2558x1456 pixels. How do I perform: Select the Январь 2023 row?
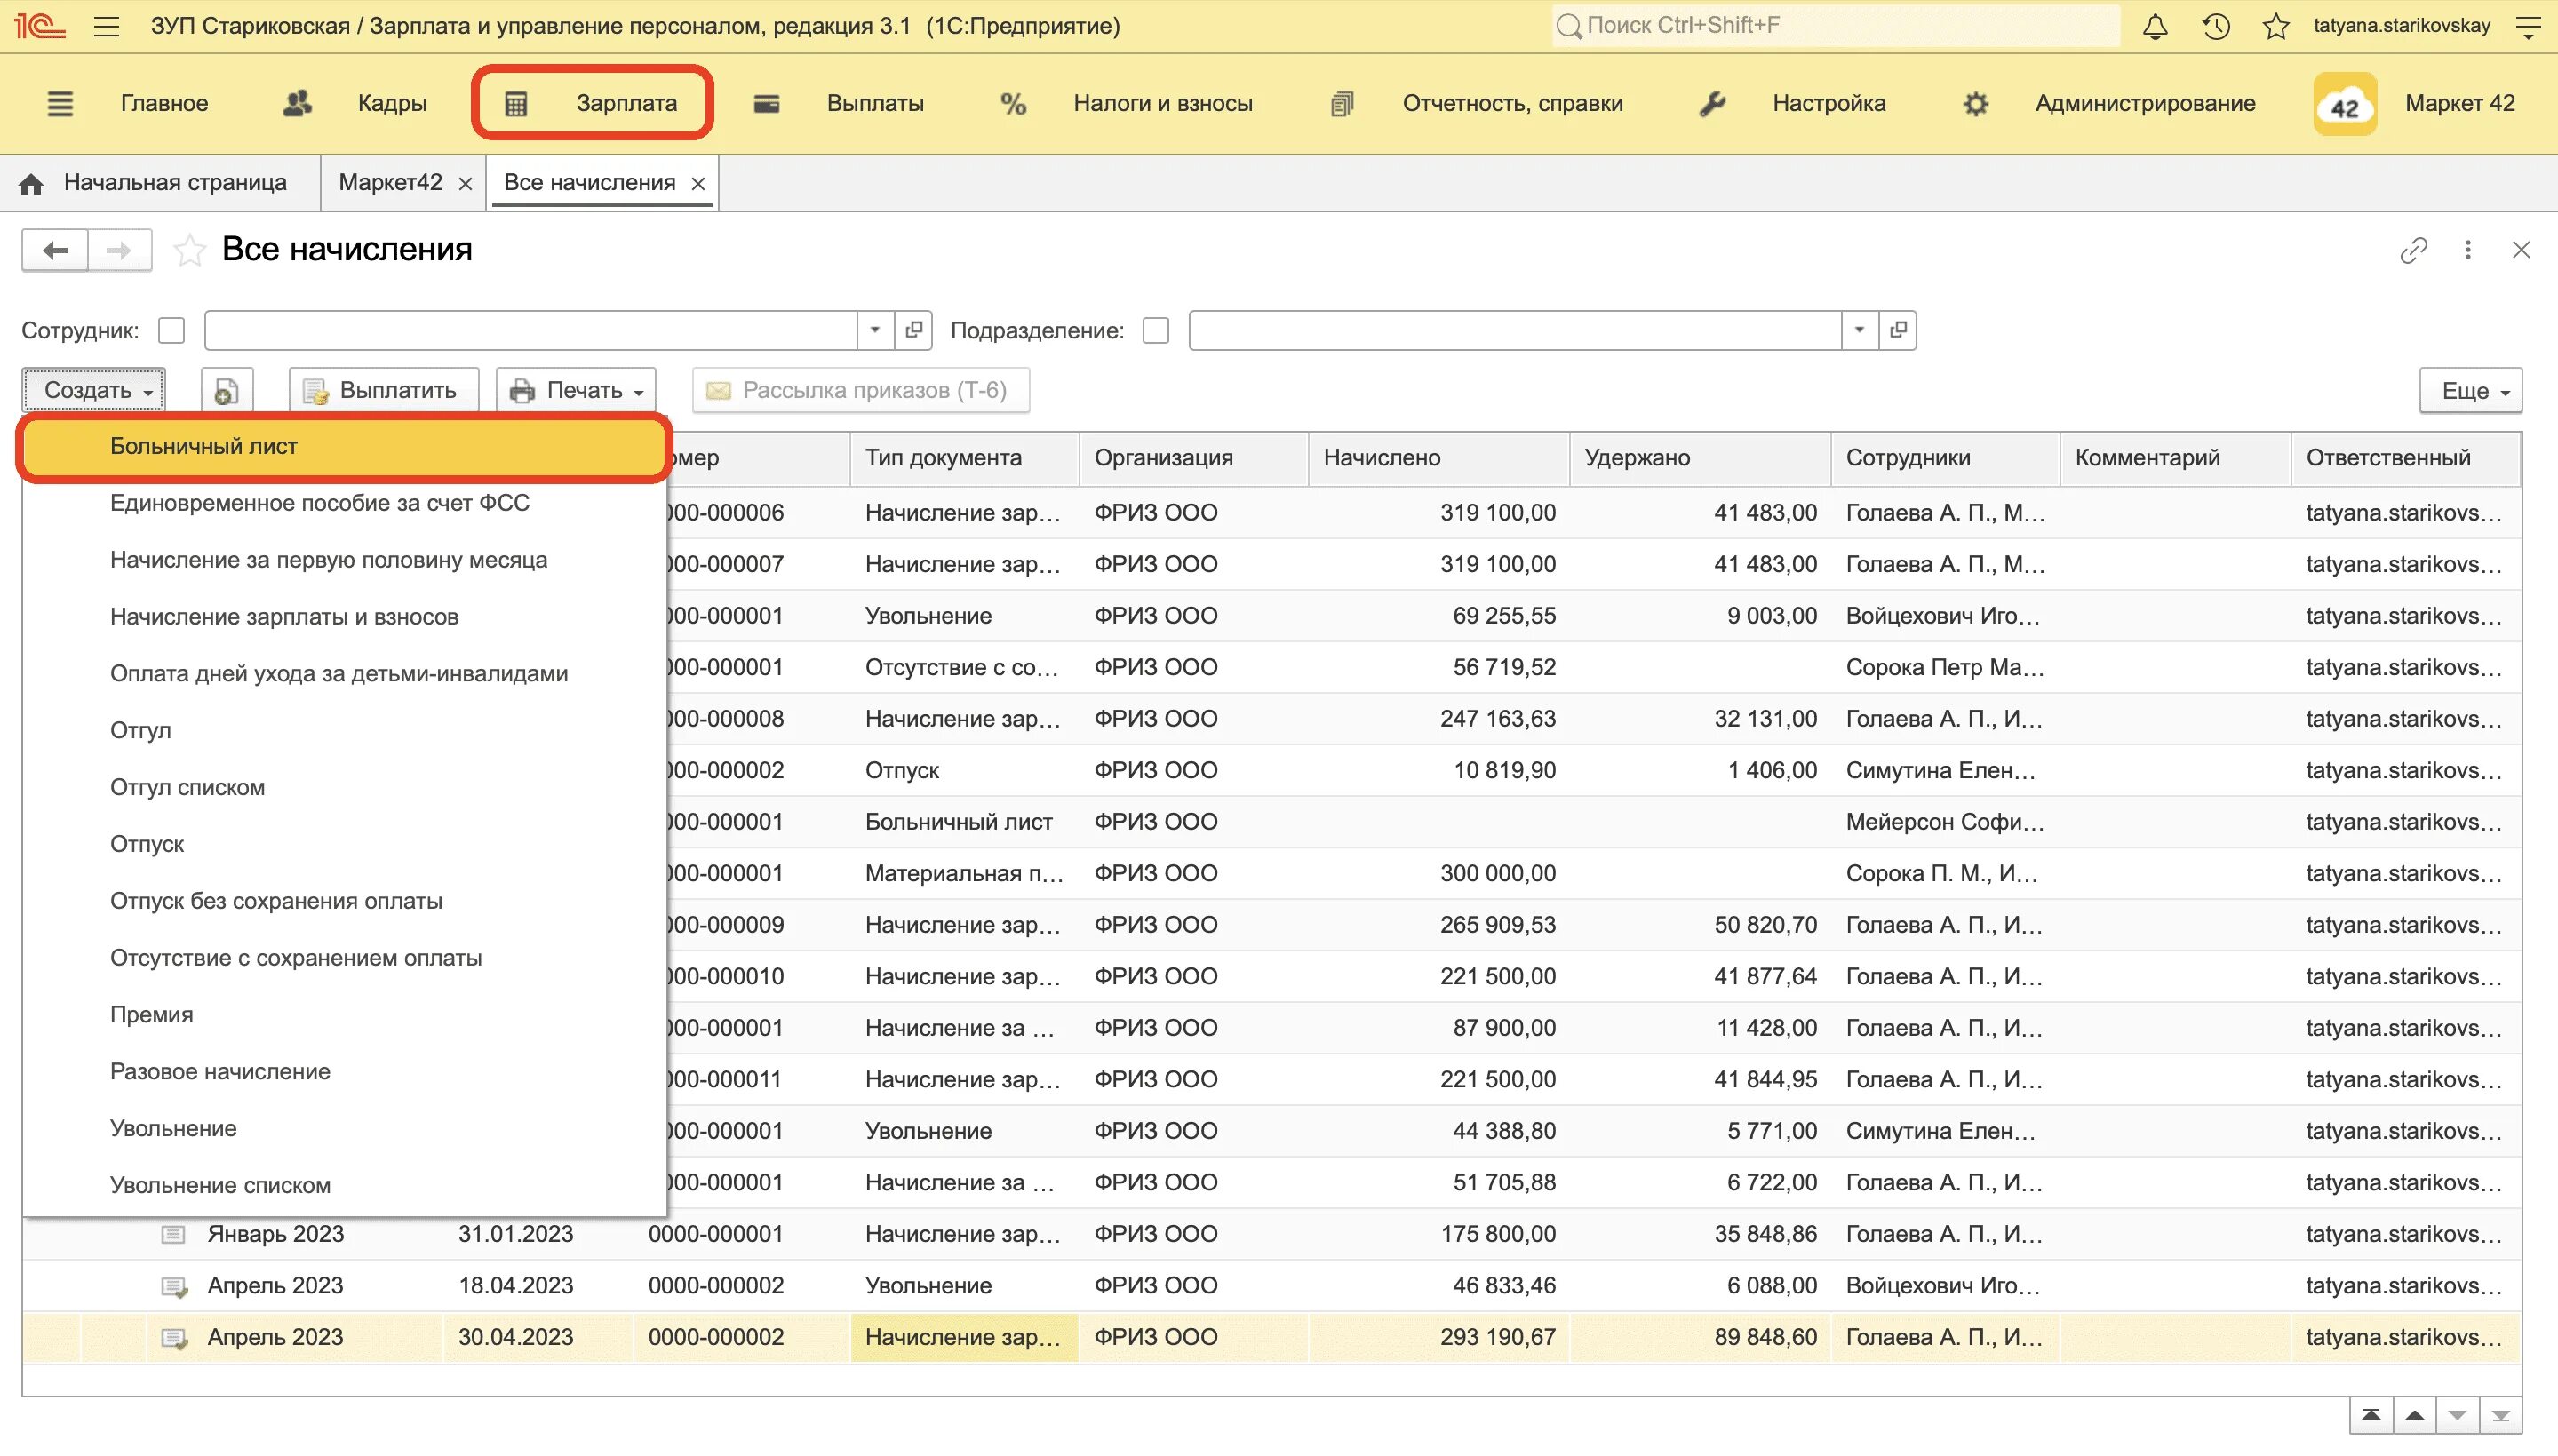1271,1235
